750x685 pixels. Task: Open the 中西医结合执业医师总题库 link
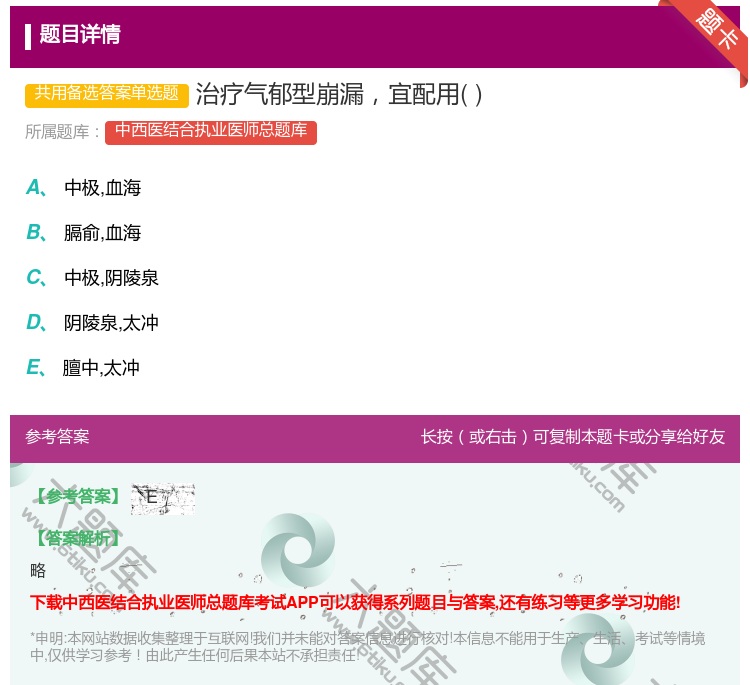click(211, 132)
